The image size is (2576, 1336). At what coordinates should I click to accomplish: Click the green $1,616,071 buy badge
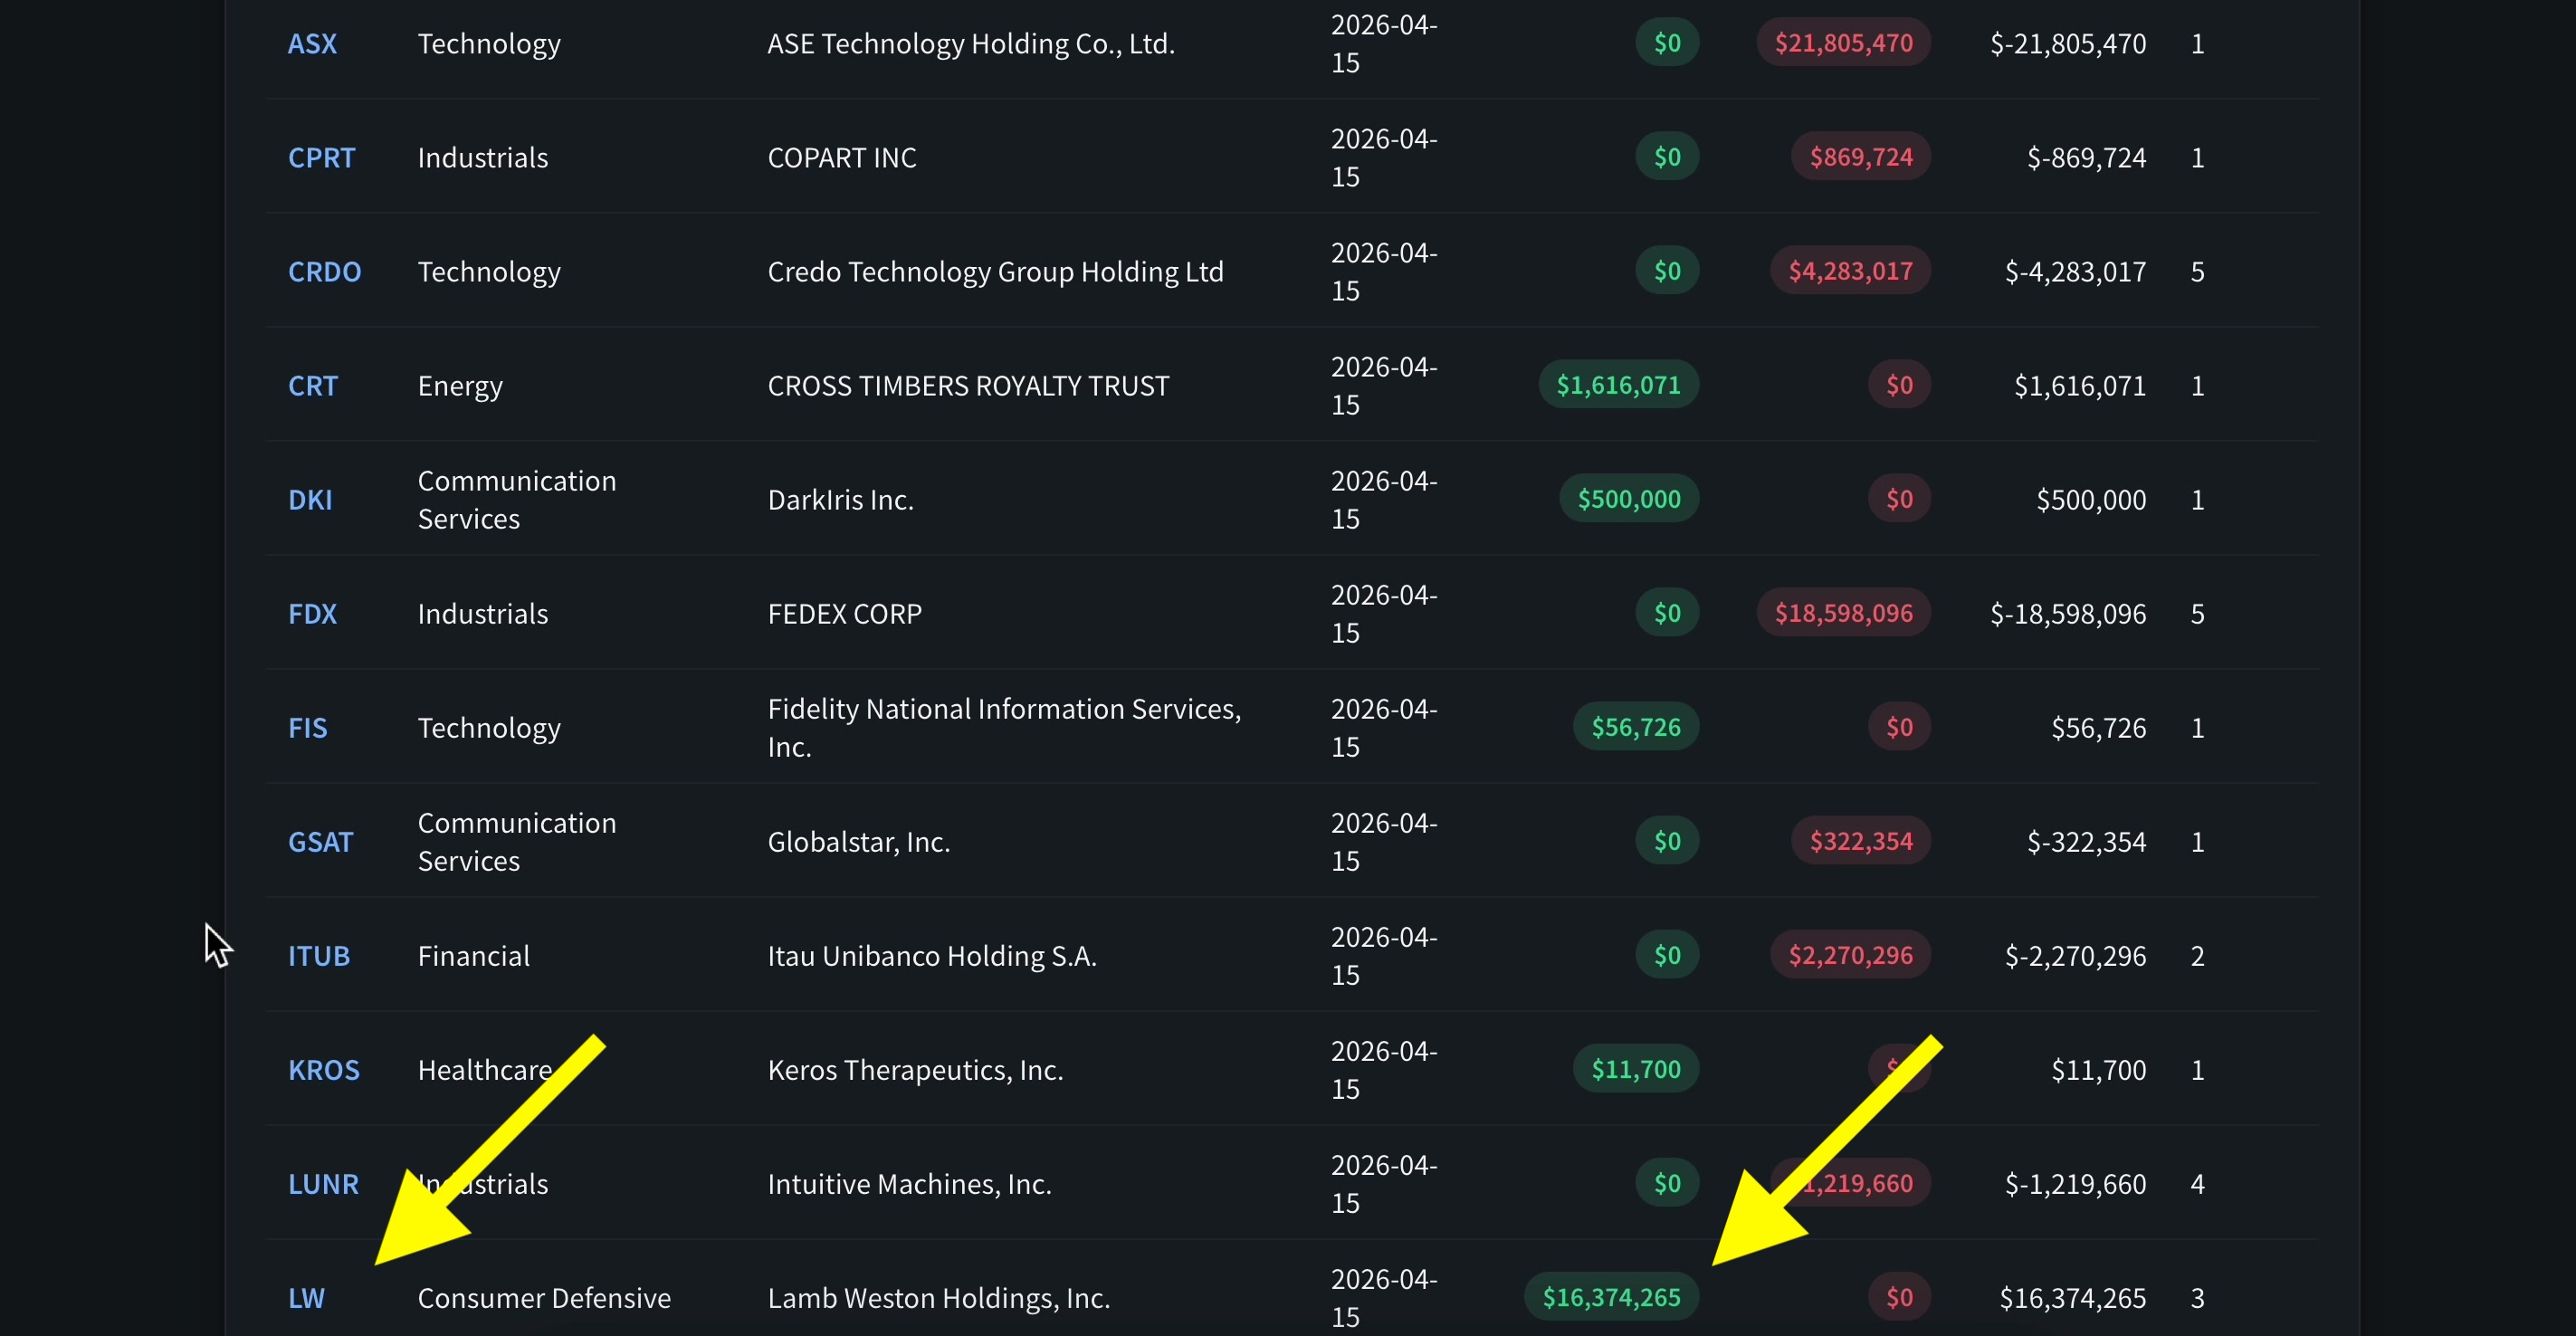click(1618, 384)
